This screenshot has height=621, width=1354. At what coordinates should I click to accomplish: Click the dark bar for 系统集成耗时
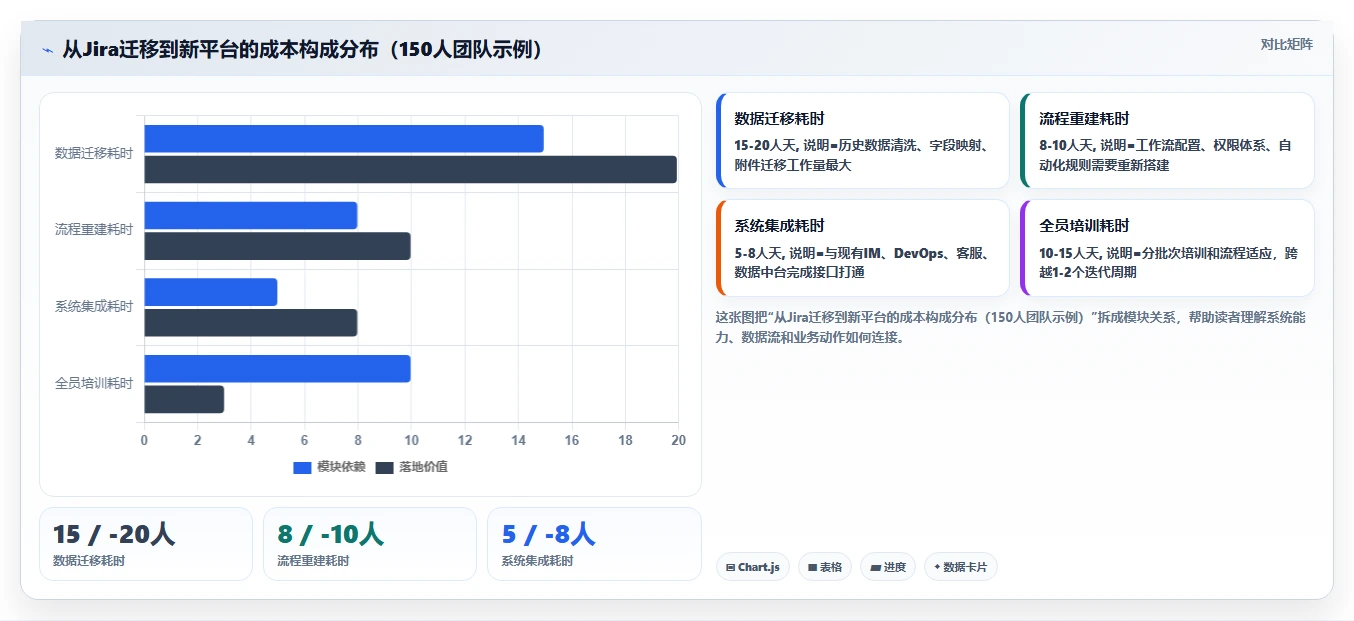click(251, 323)
